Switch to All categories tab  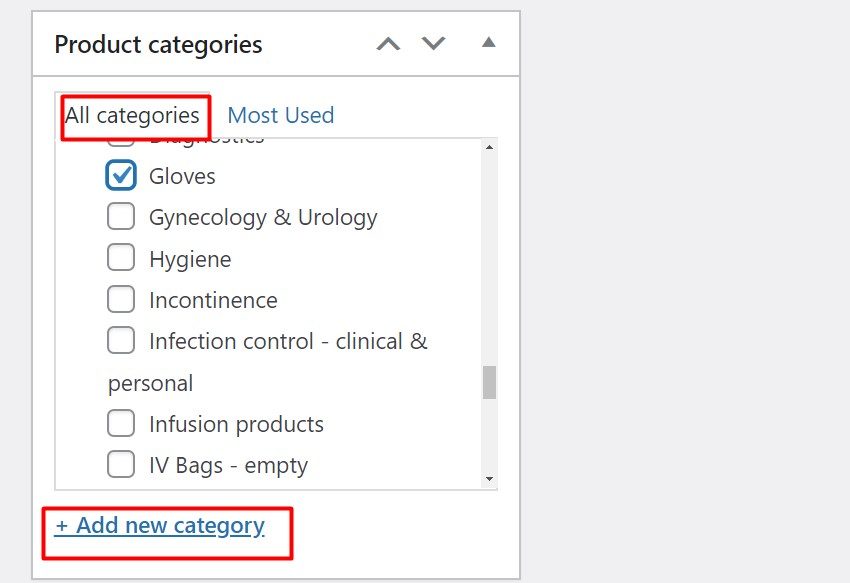[132, 116]
